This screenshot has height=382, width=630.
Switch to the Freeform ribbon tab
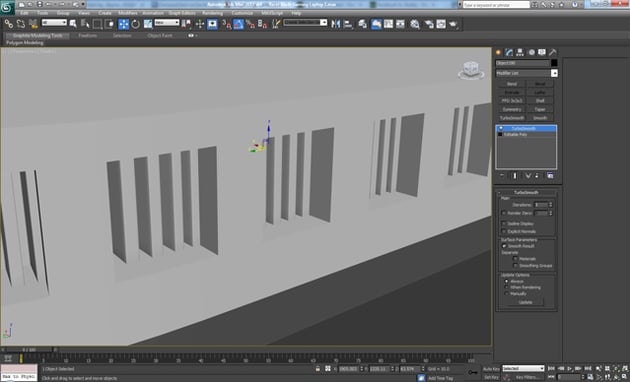coord(88,35)
